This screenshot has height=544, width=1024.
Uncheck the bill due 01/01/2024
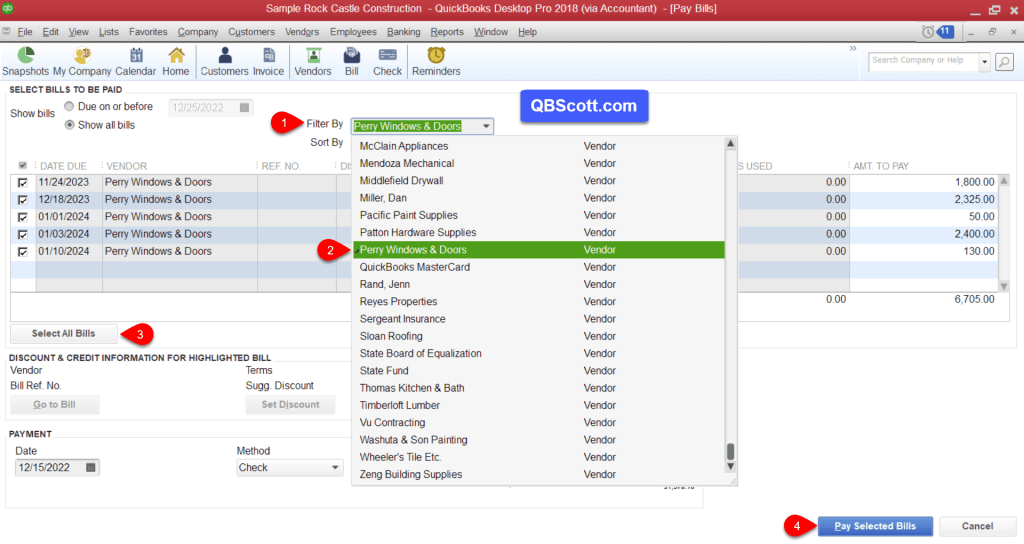point(23,217)
